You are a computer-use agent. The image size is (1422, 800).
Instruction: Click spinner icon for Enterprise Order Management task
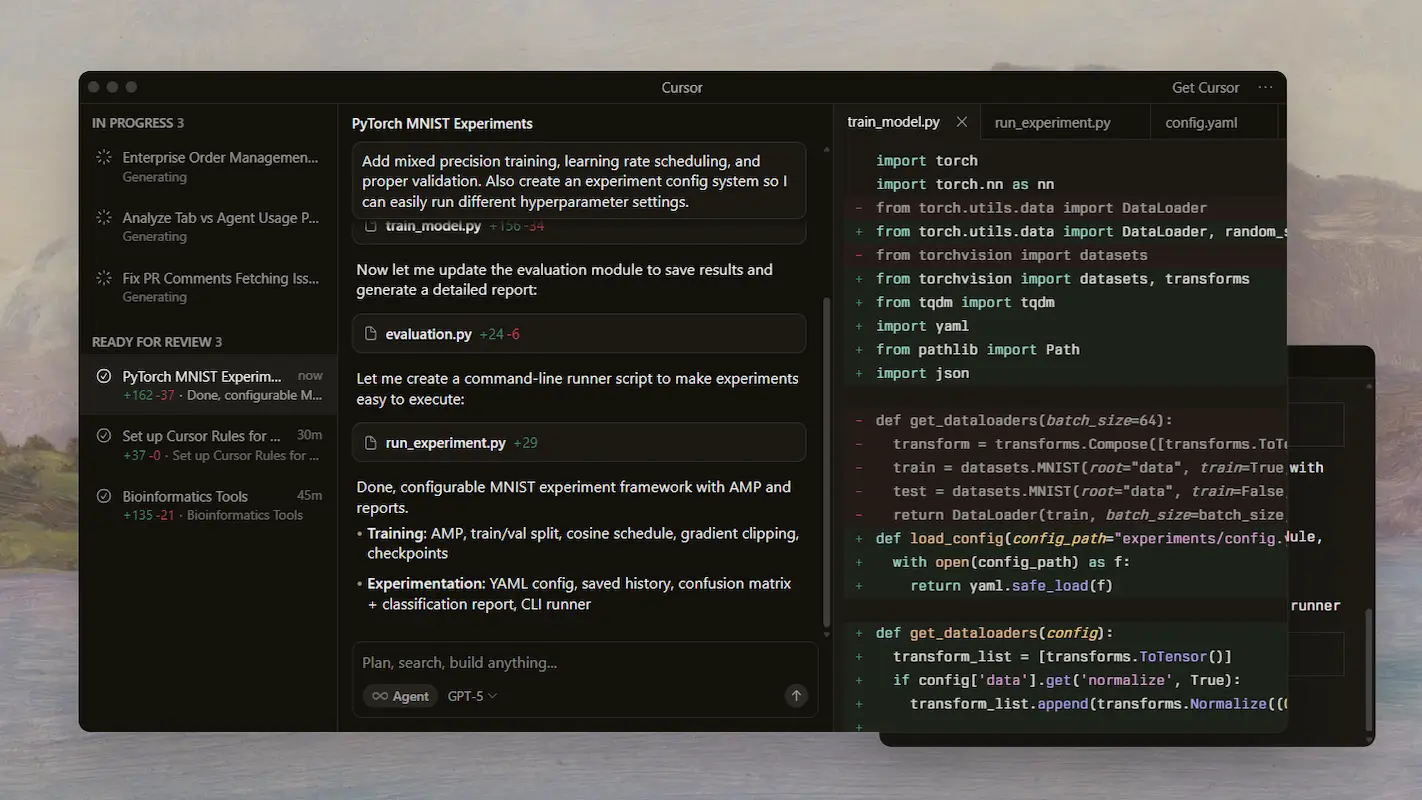pos(103,158)
